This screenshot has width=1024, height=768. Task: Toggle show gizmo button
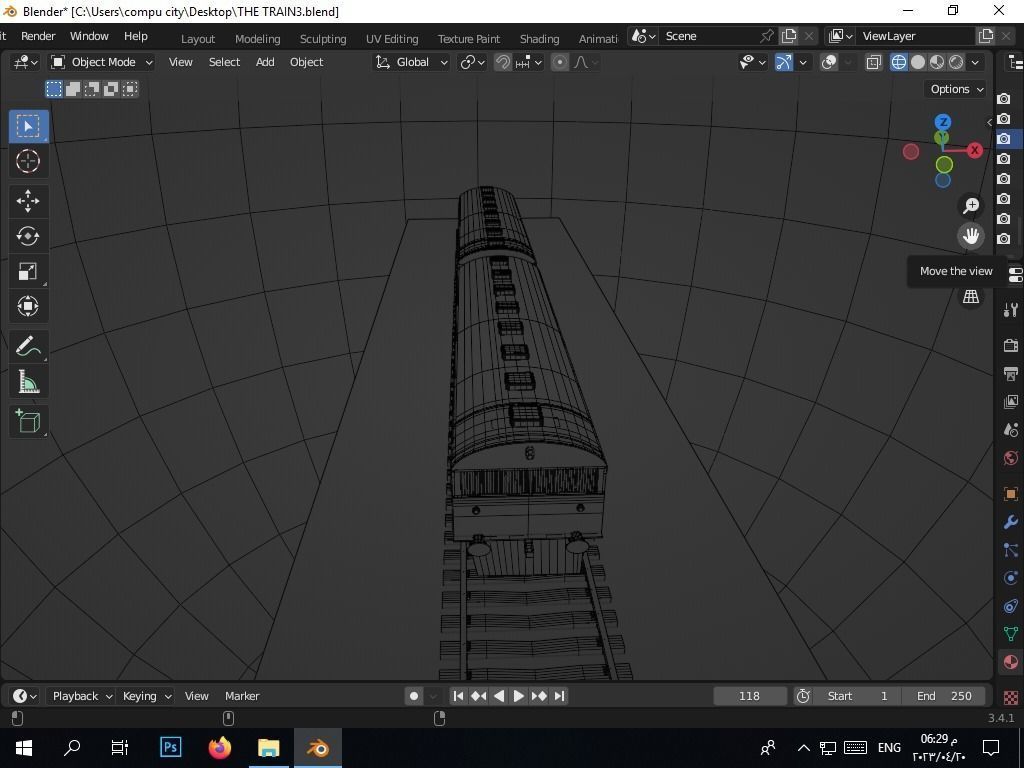tap(784, 62)
